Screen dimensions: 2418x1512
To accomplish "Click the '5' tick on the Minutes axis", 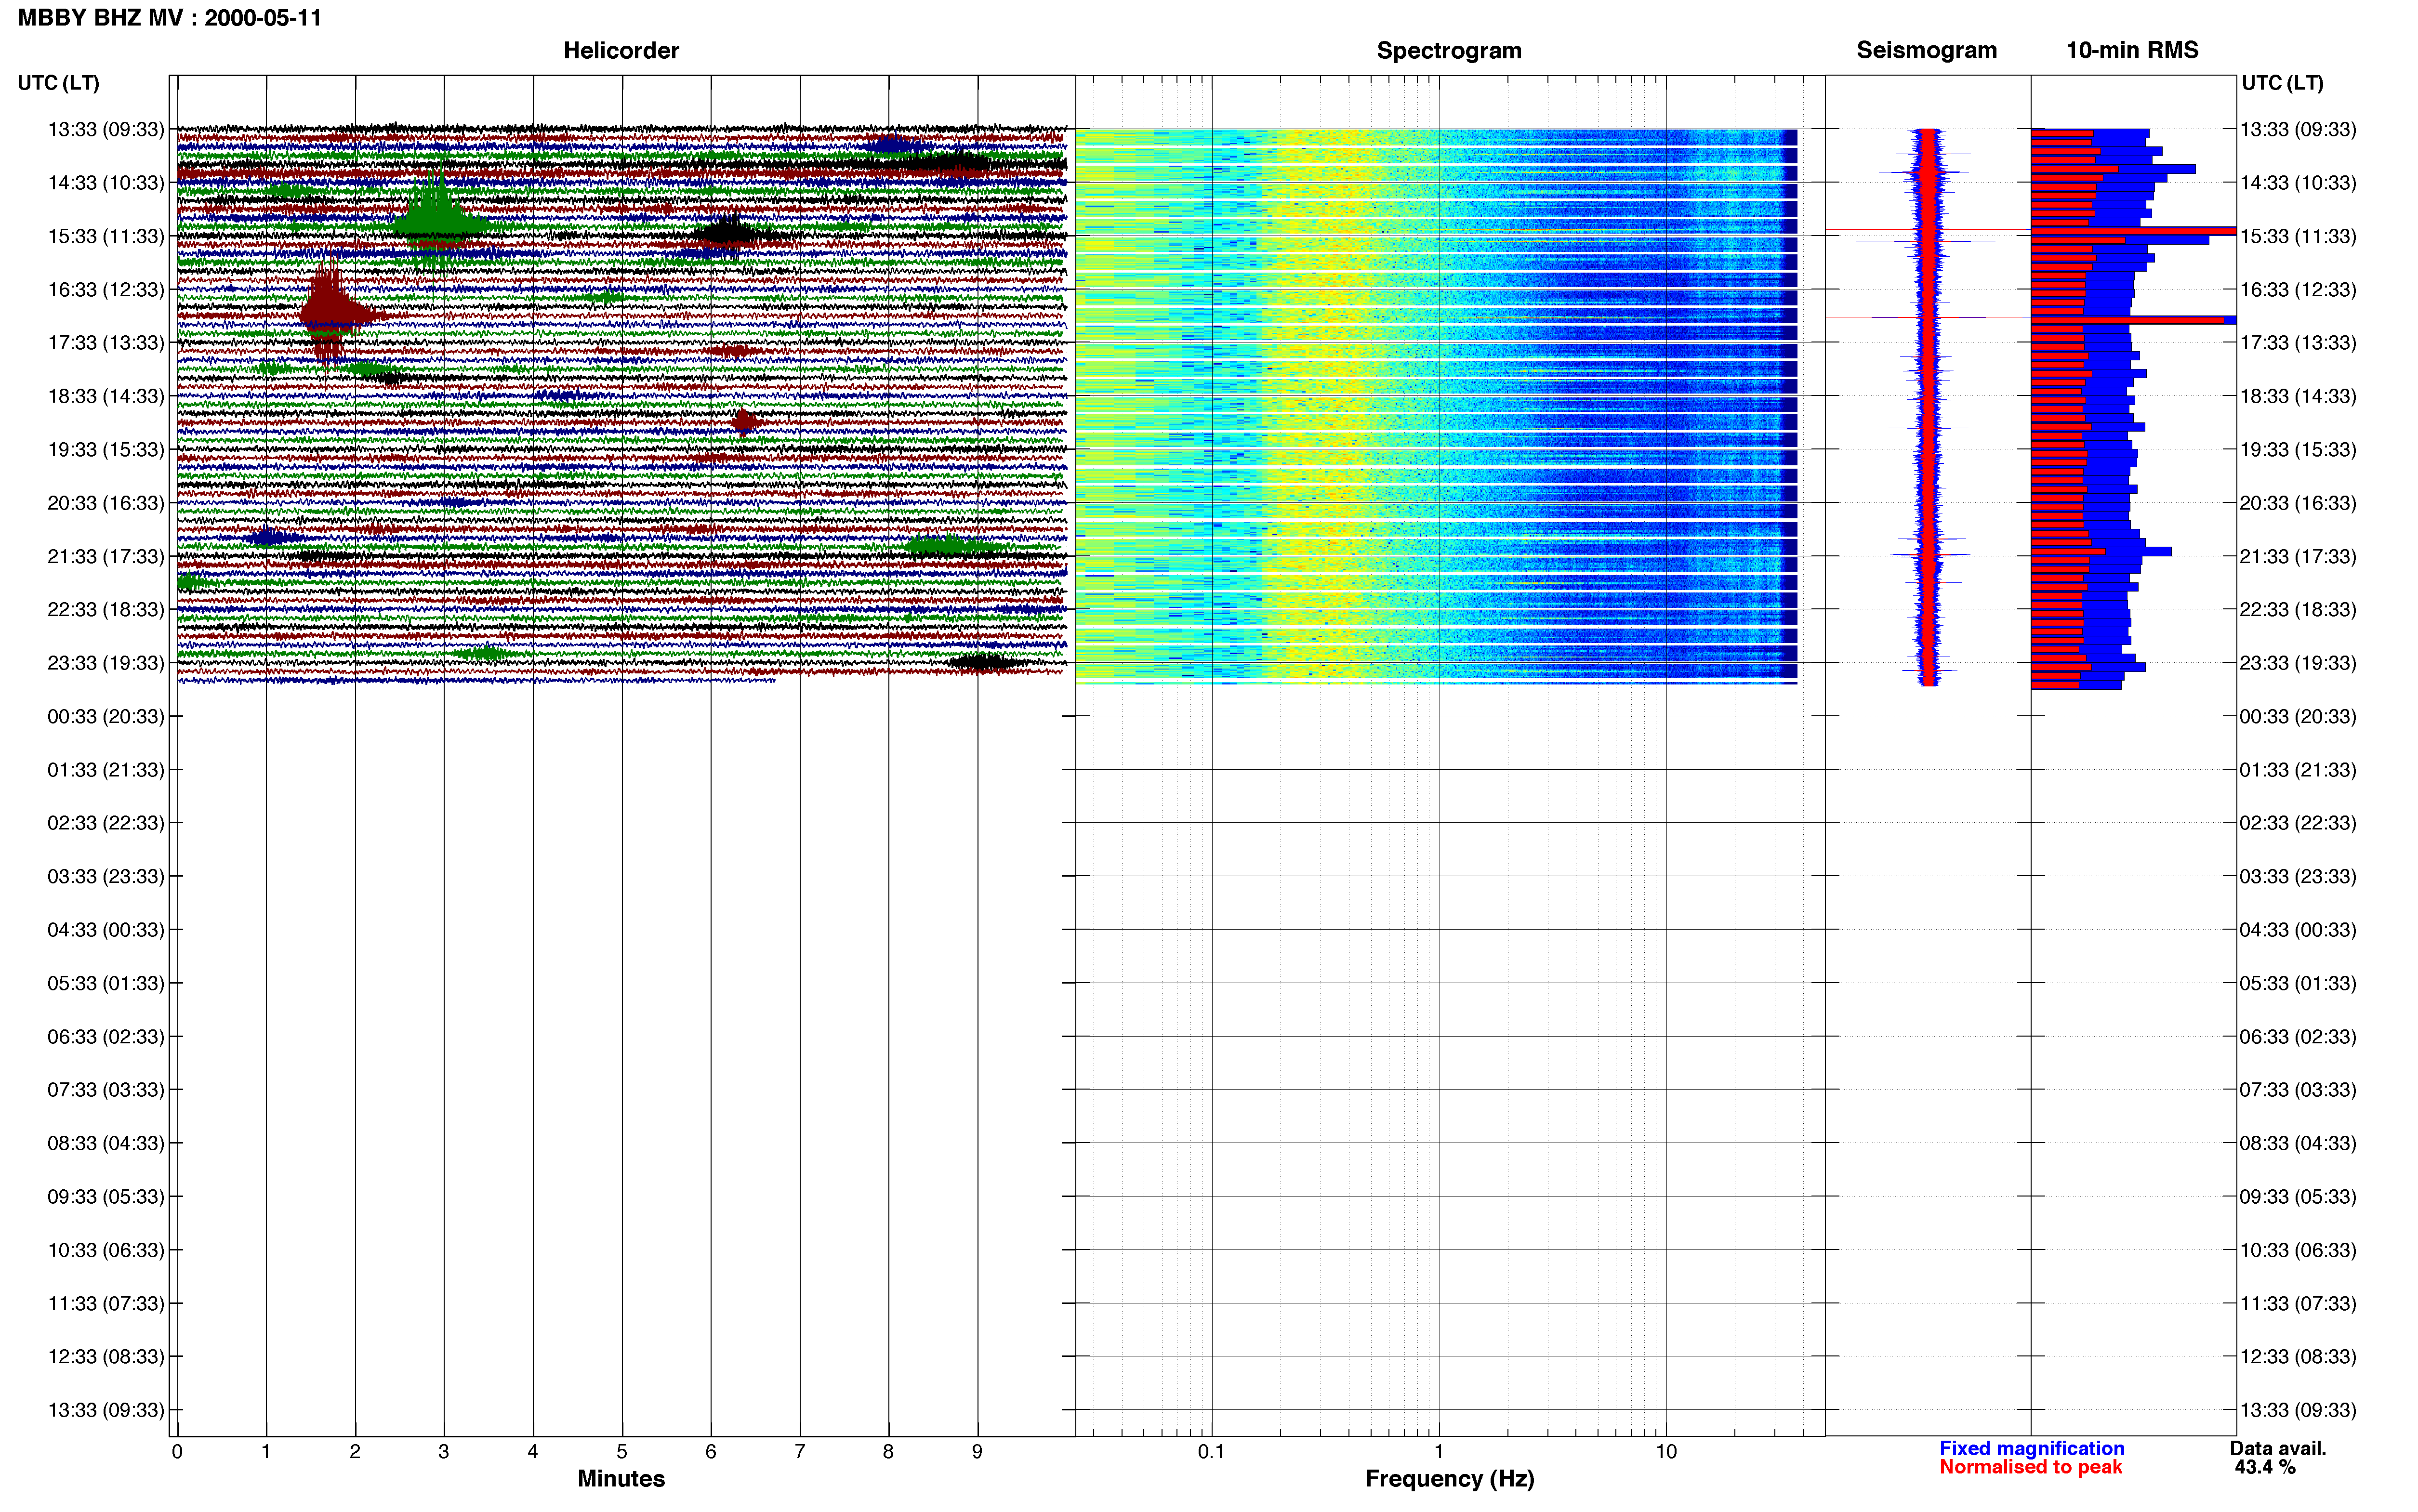I will tap(622, 1451).
